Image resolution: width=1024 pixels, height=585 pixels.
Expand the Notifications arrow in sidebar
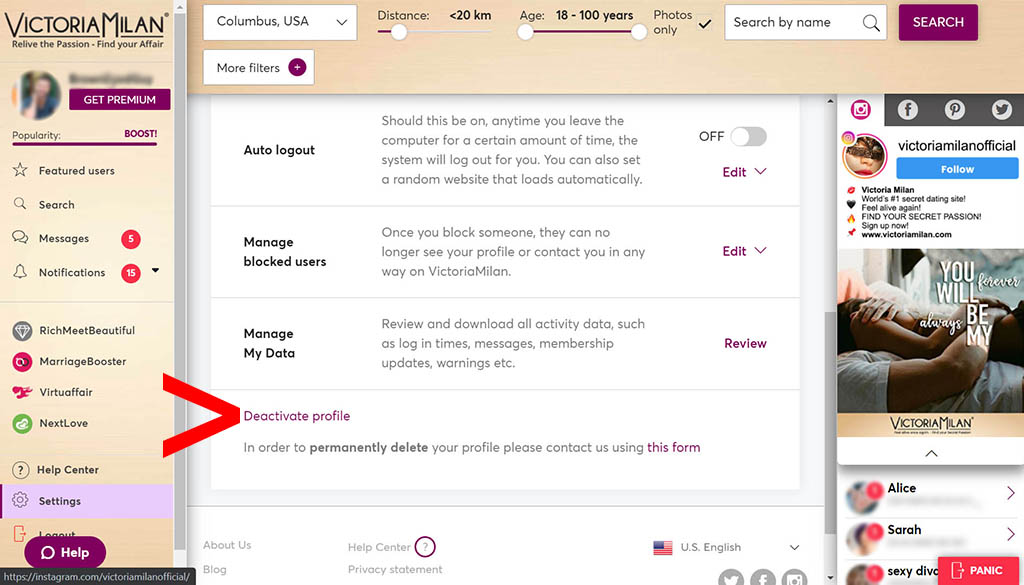[x=155, y=271]
